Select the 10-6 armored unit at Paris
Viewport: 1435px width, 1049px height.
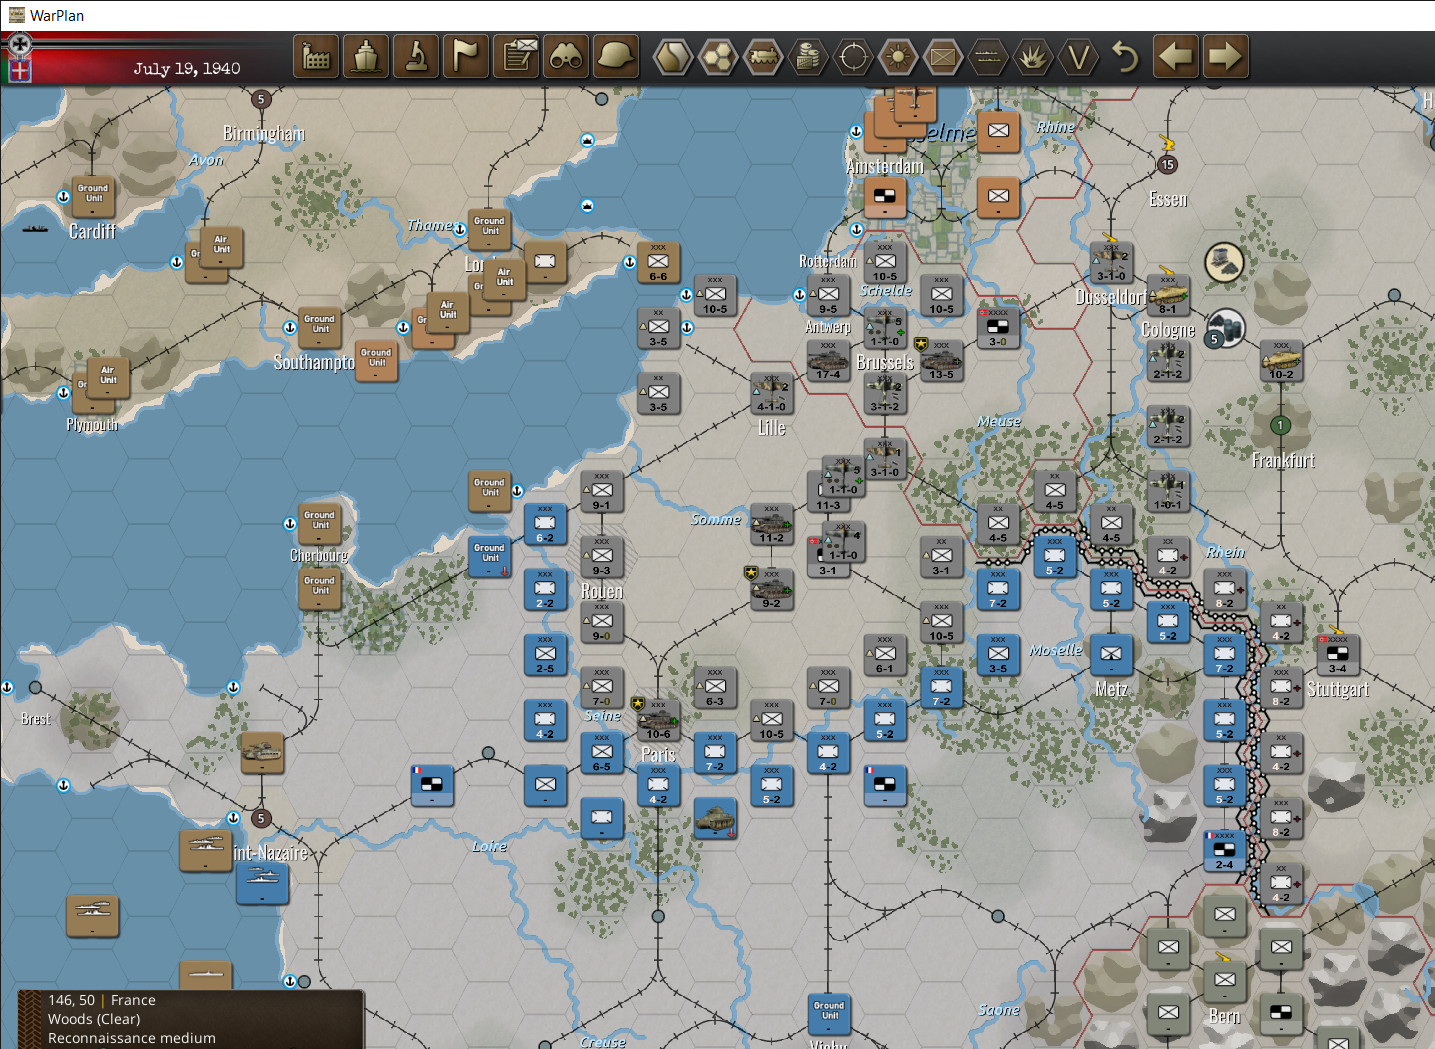click(x=658, y=720)
